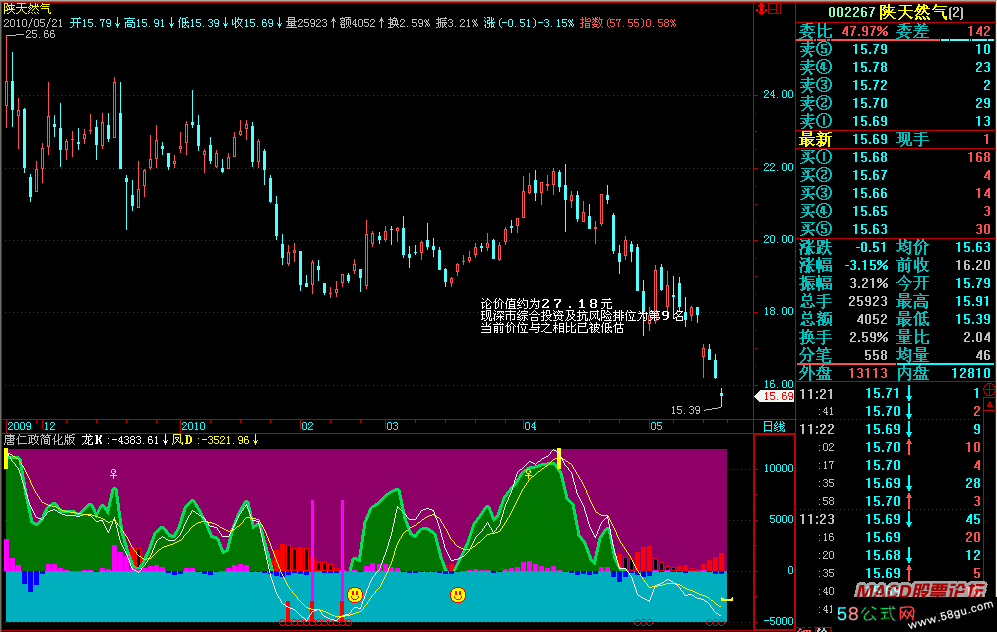
Task: Click date axis label 2010
Action: point(193,426)
